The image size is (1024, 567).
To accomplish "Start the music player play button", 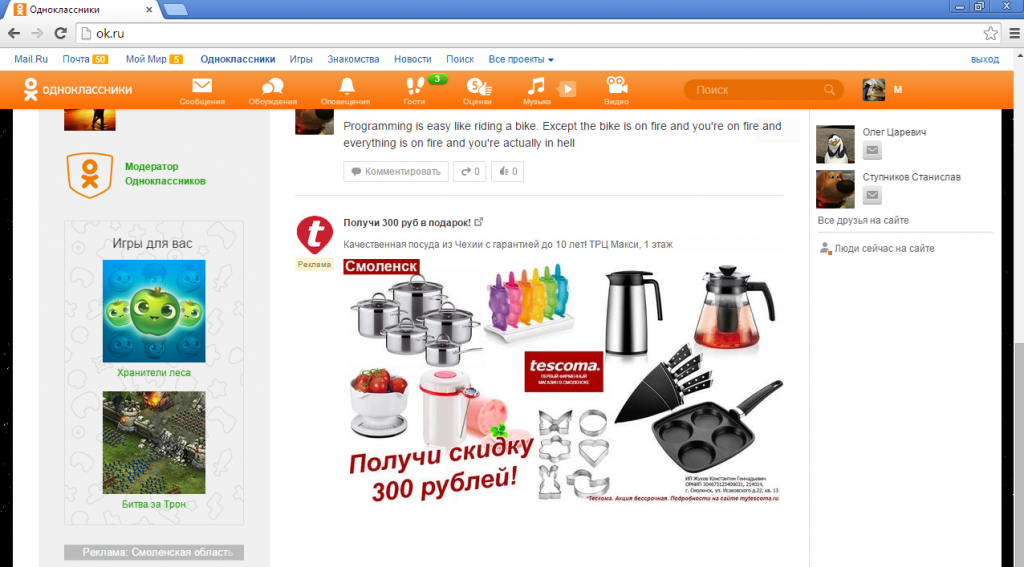I will [x=567, y=89].
